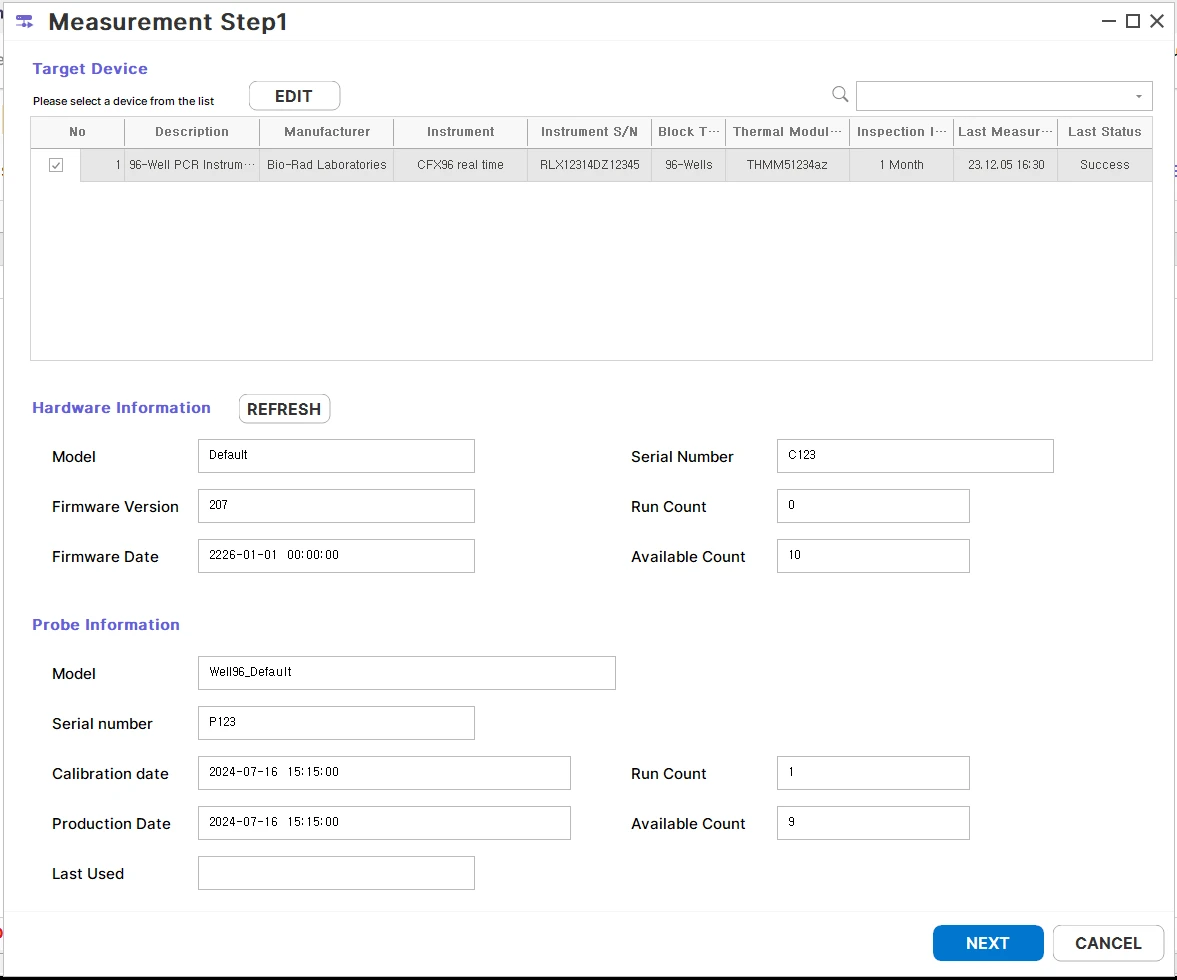Click the 'CFX96 real time' cell

[460, 165]
